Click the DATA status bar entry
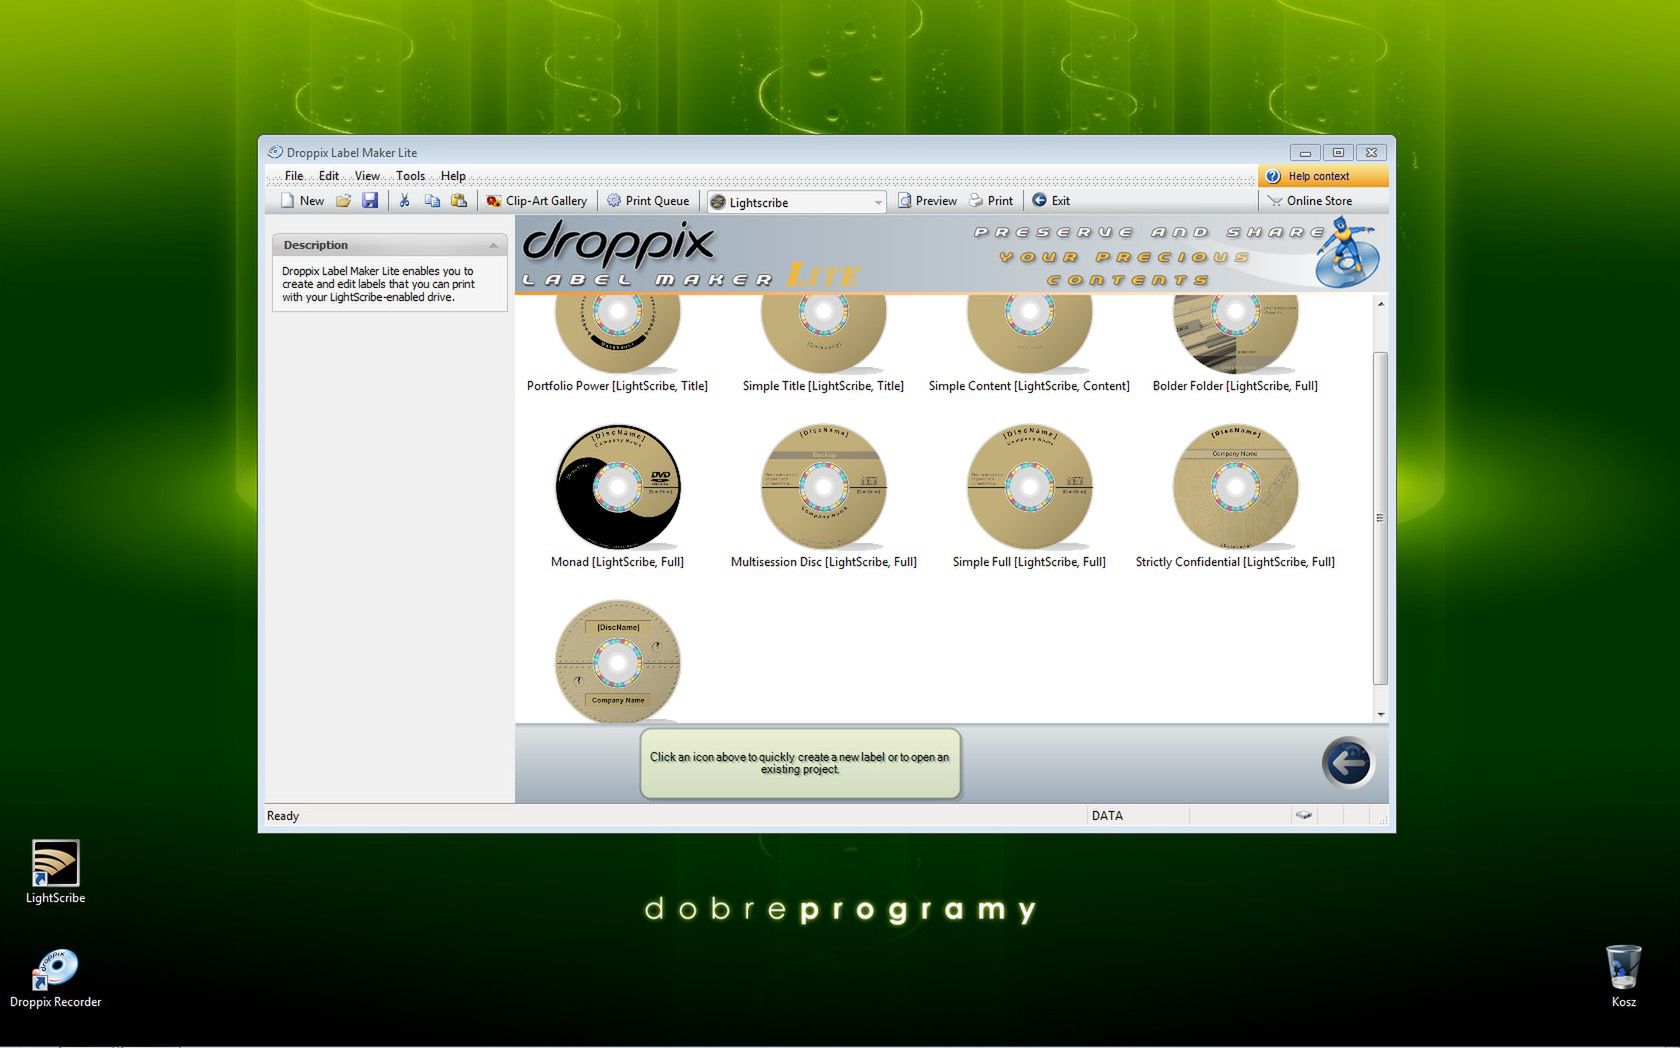This screenshot has height=1048, width=1680. 1107,816
